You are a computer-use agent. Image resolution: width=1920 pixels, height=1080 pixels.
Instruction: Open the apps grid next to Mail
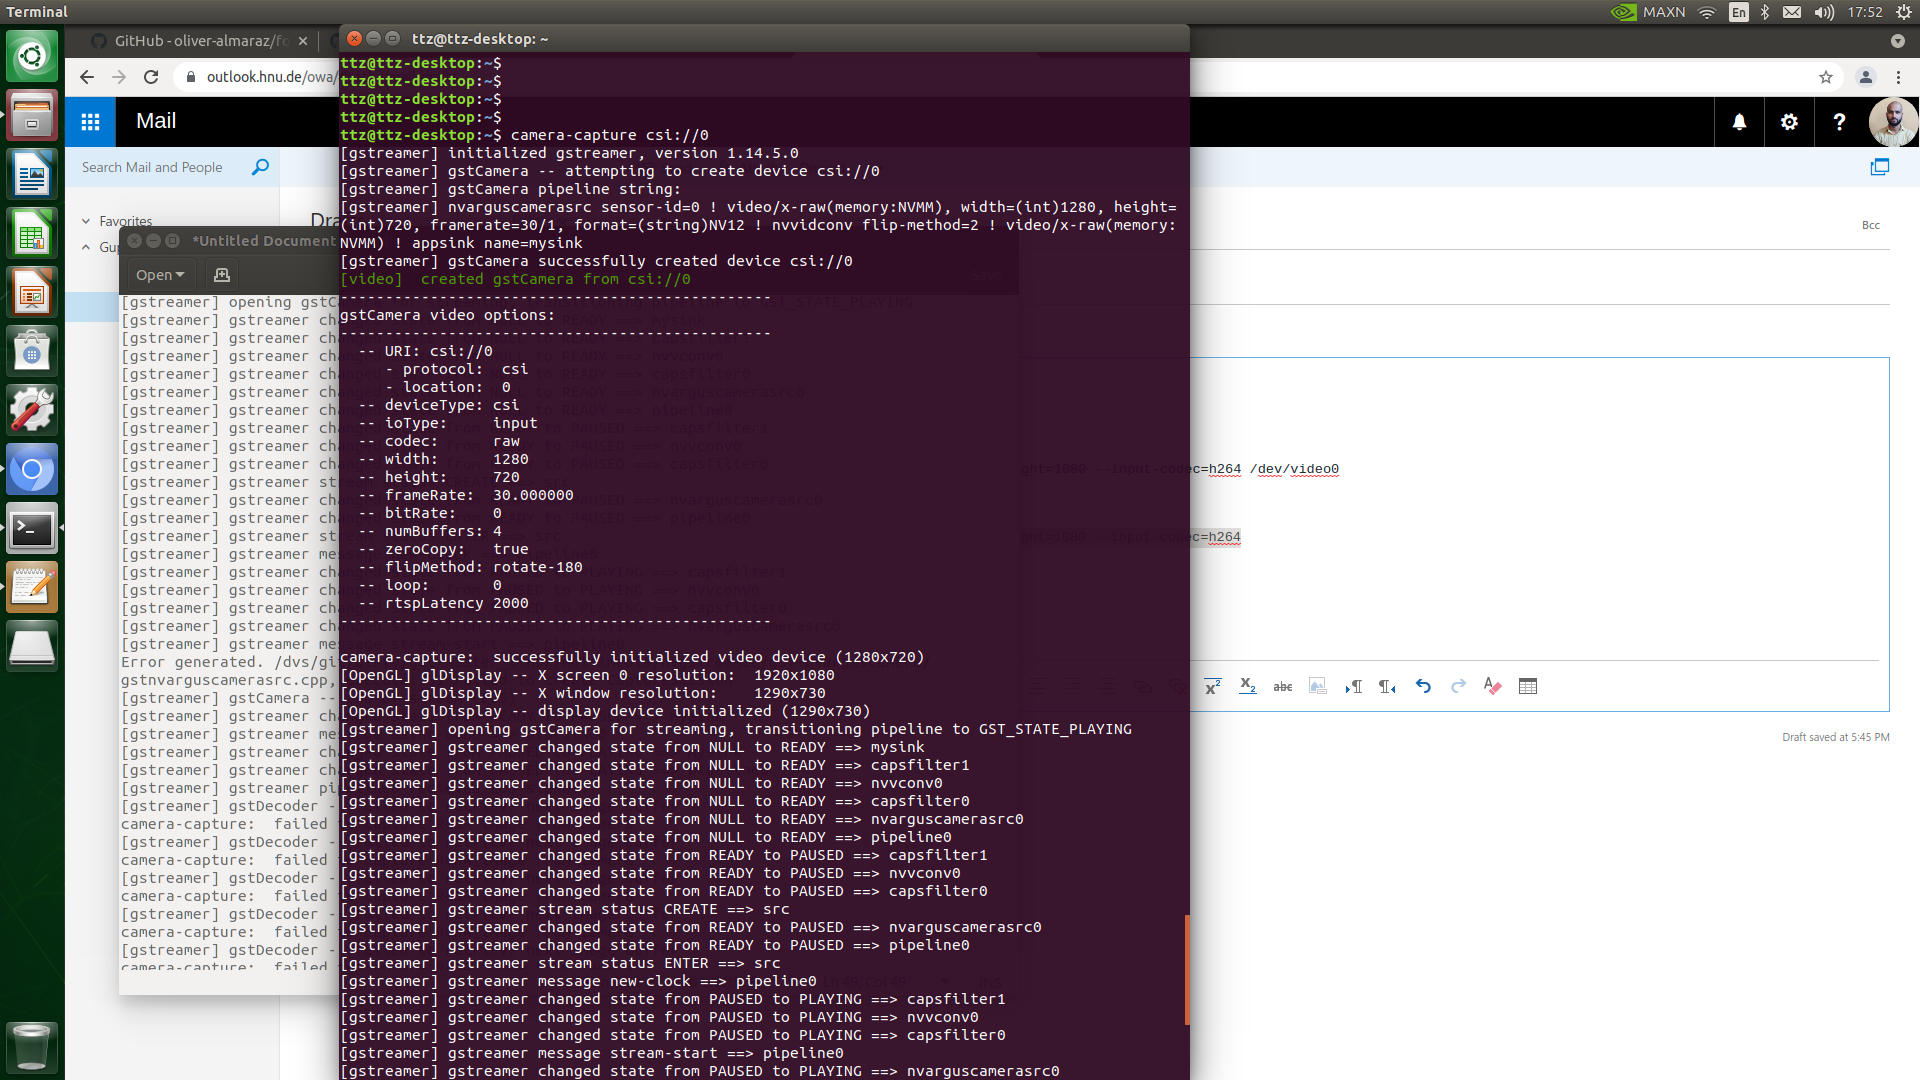point(90,121)
